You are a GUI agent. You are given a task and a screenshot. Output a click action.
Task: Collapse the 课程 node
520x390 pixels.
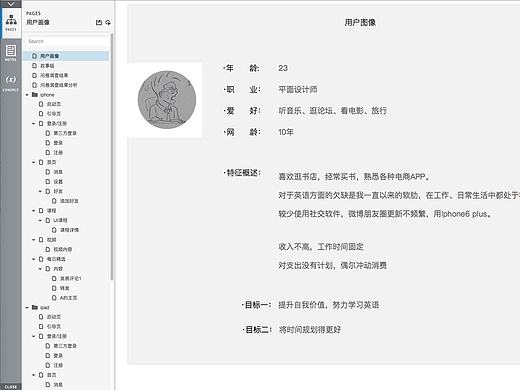(34, 211)
